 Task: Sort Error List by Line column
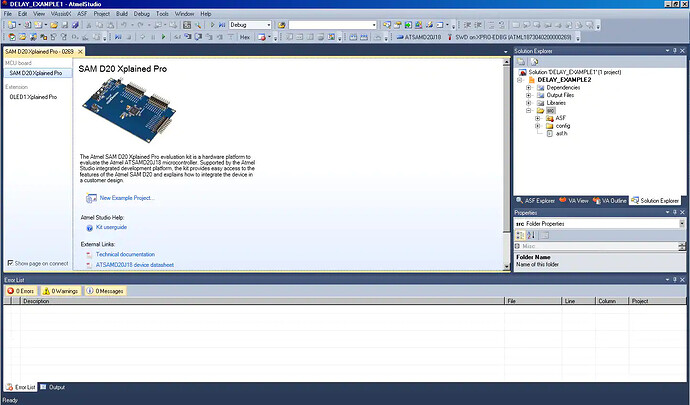click(x=577, y=301)
